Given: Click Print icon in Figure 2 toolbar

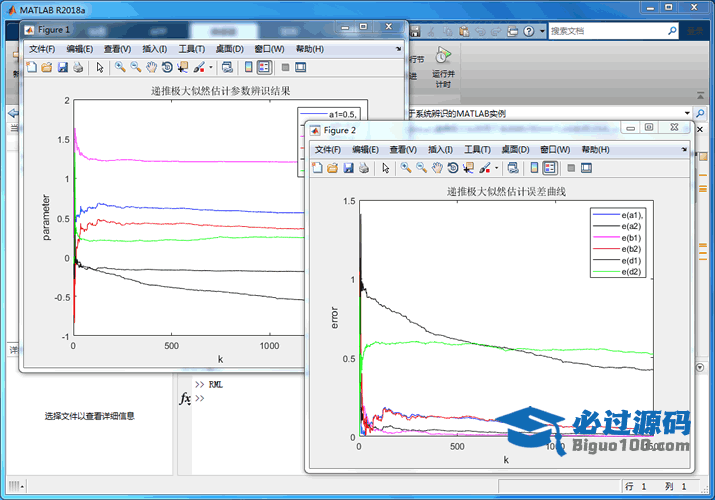Looking at the screenshot, I should pos(364,168).
